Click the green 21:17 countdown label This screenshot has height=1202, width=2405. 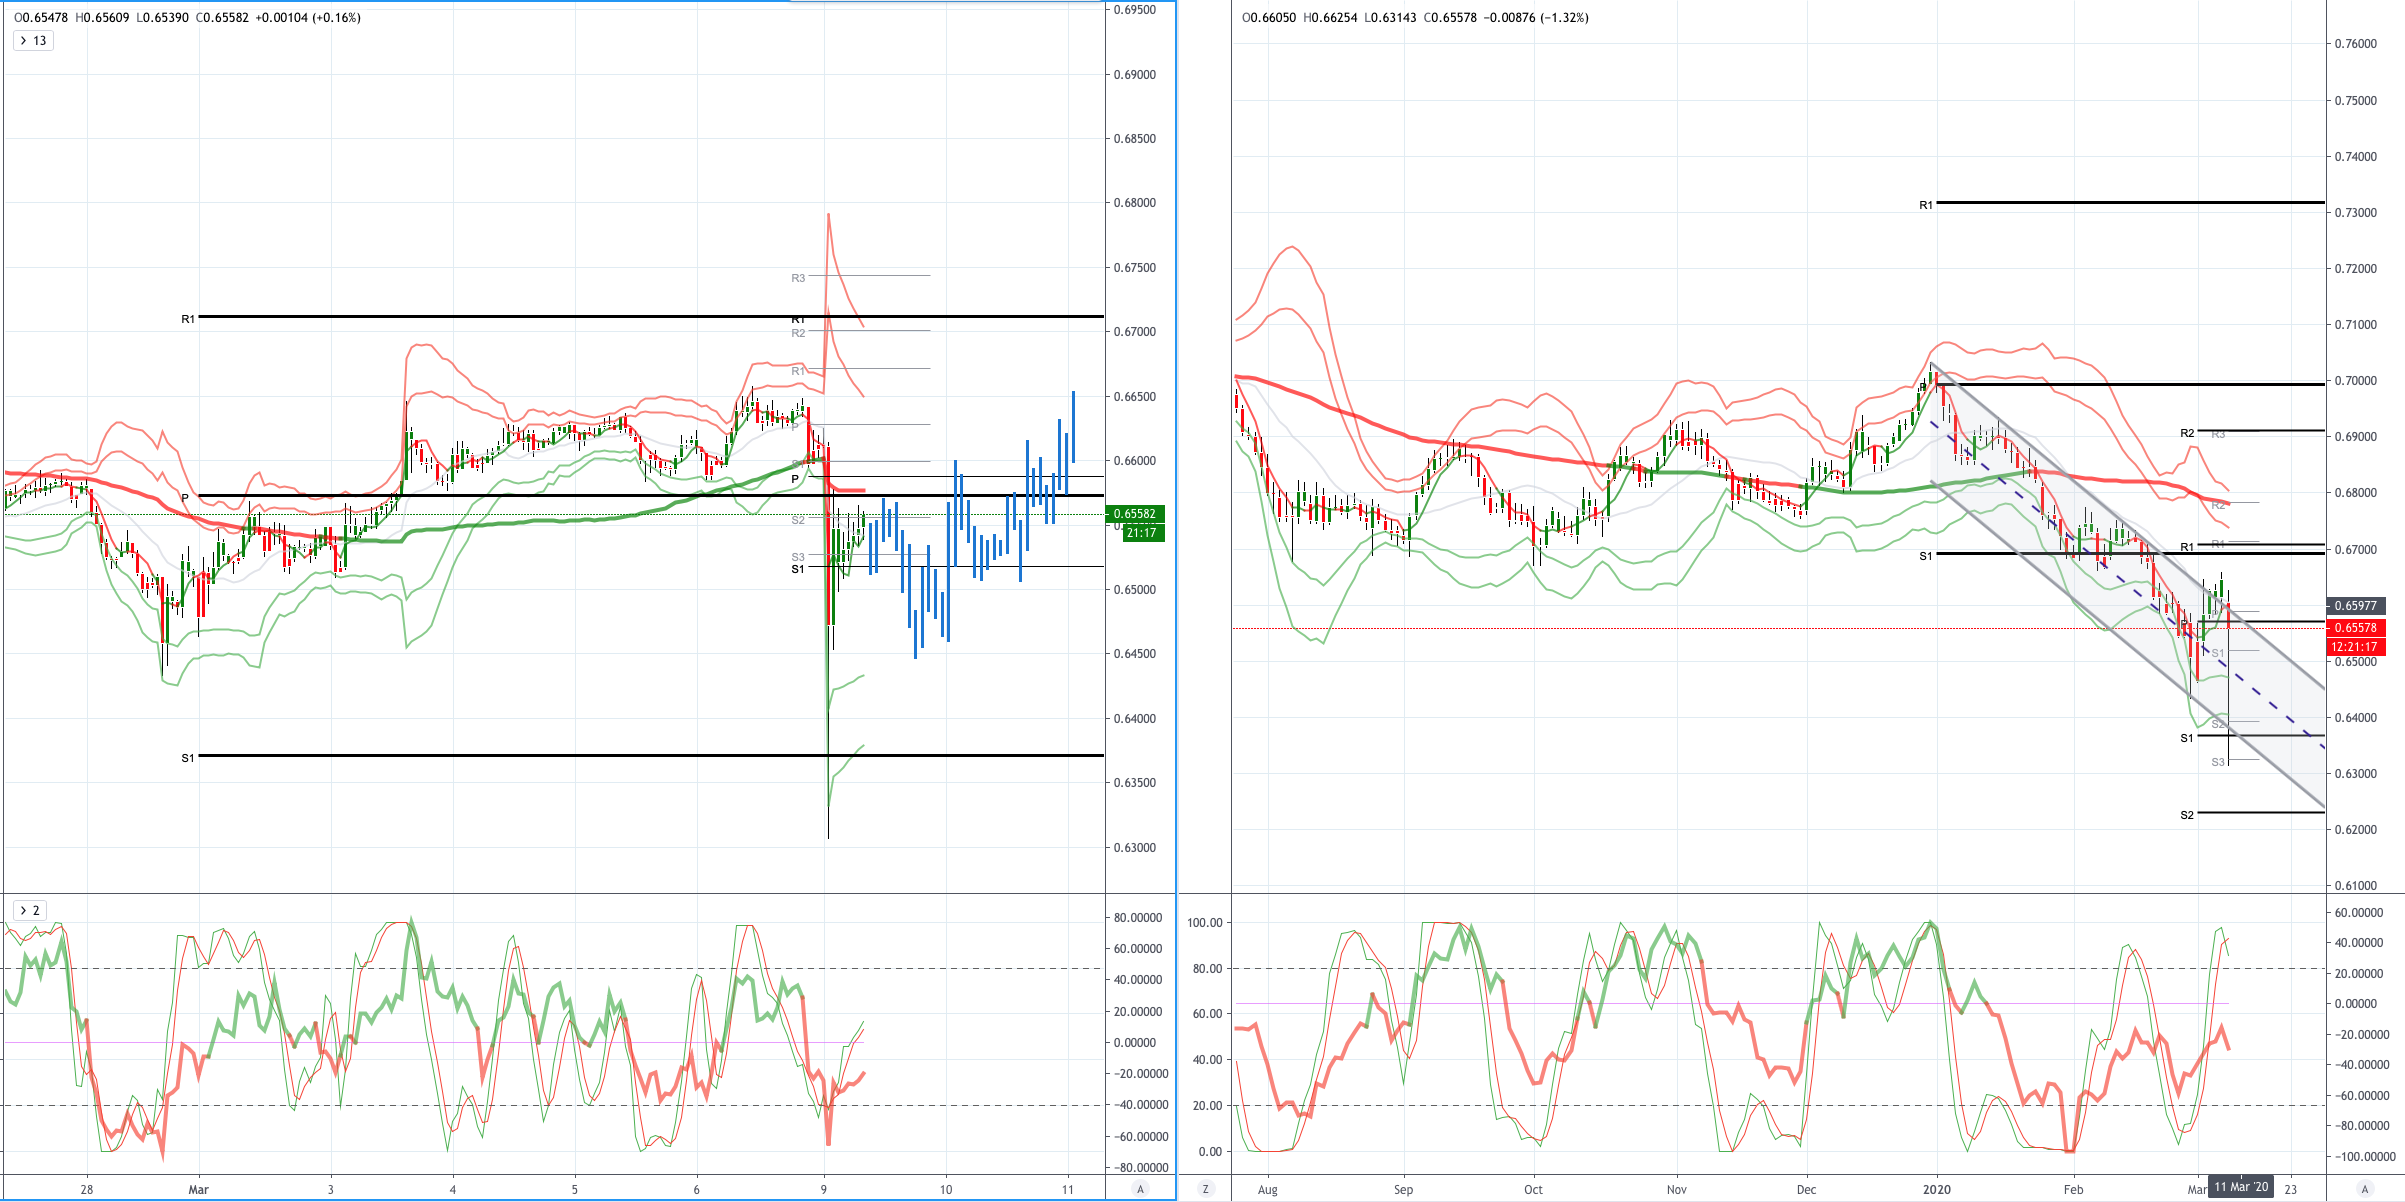click(1143, 533)
